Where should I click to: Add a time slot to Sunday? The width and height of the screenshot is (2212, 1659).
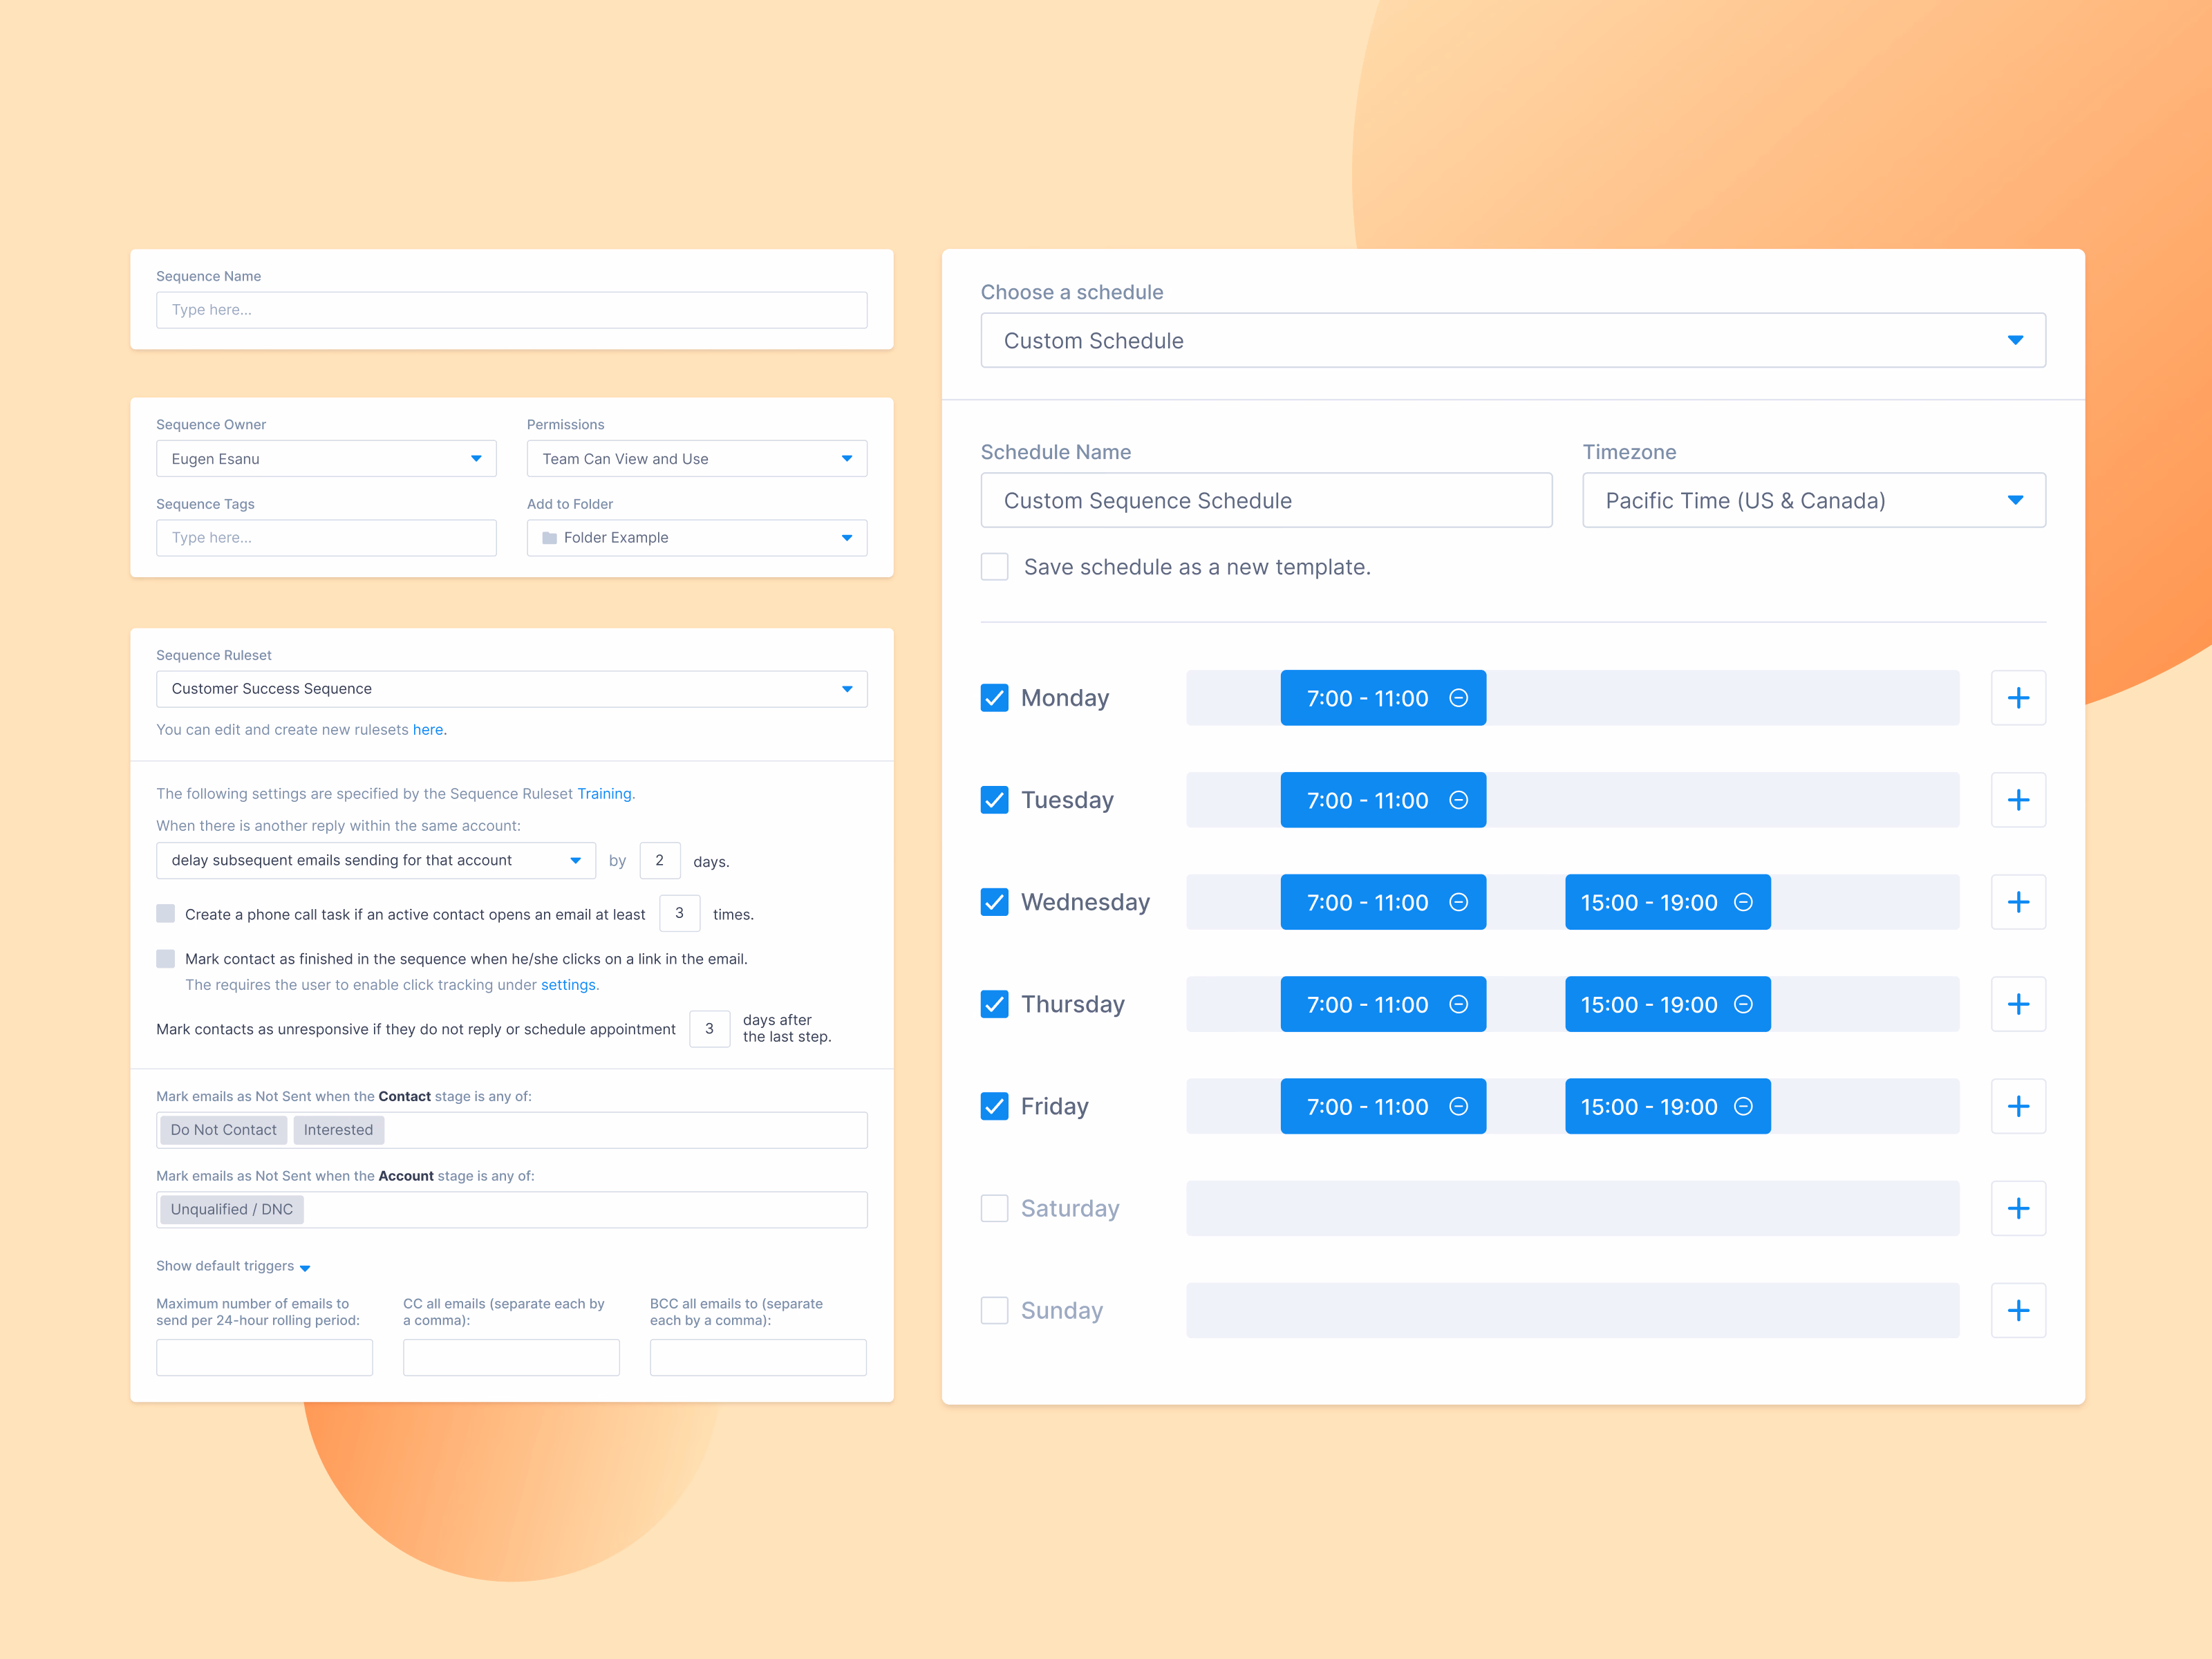(2018, 1310)
